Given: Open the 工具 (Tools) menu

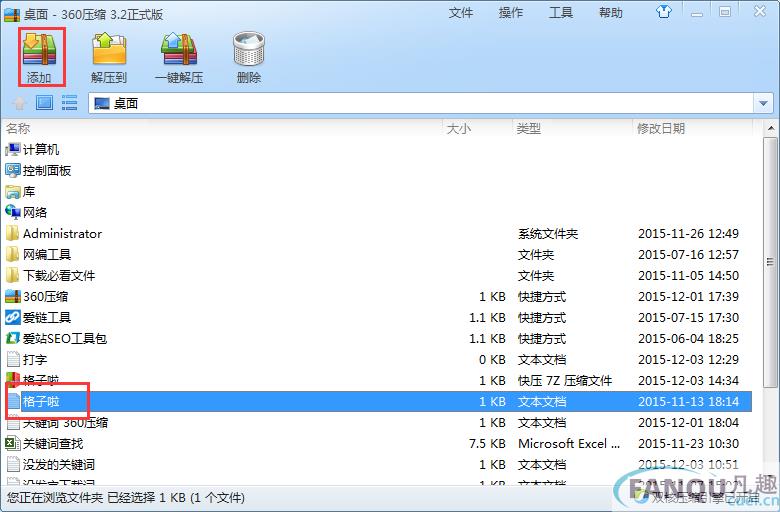Looking at the screenshot, I should coord(561,13).
